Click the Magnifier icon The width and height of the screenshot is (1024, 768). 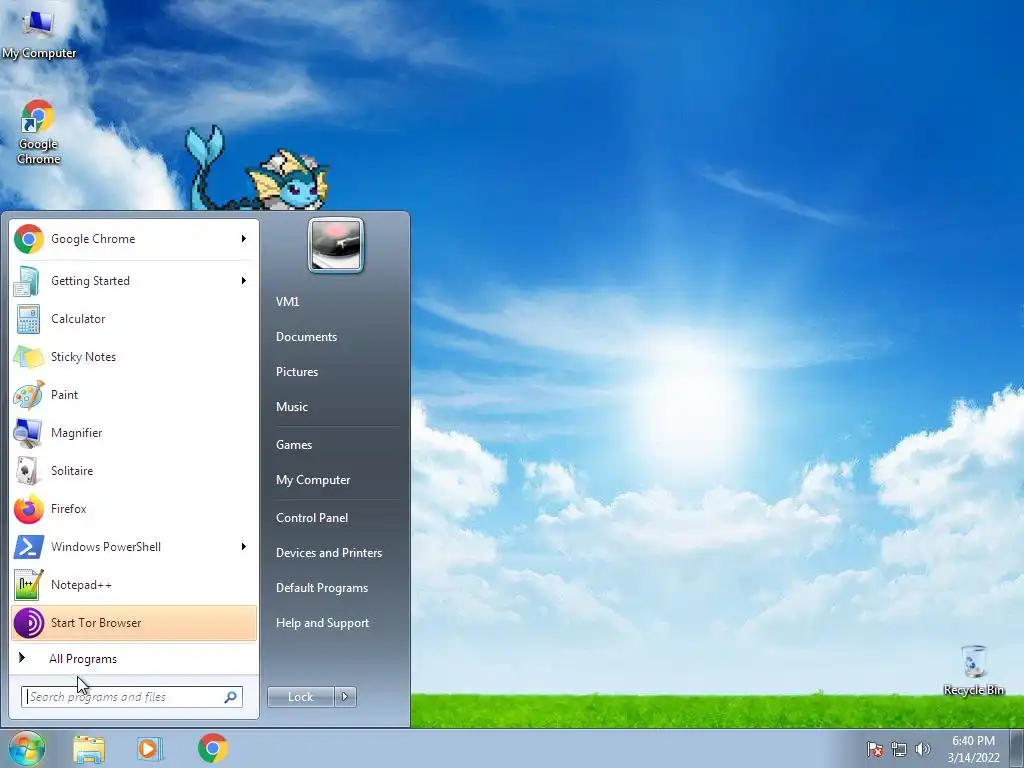(29, 432)
